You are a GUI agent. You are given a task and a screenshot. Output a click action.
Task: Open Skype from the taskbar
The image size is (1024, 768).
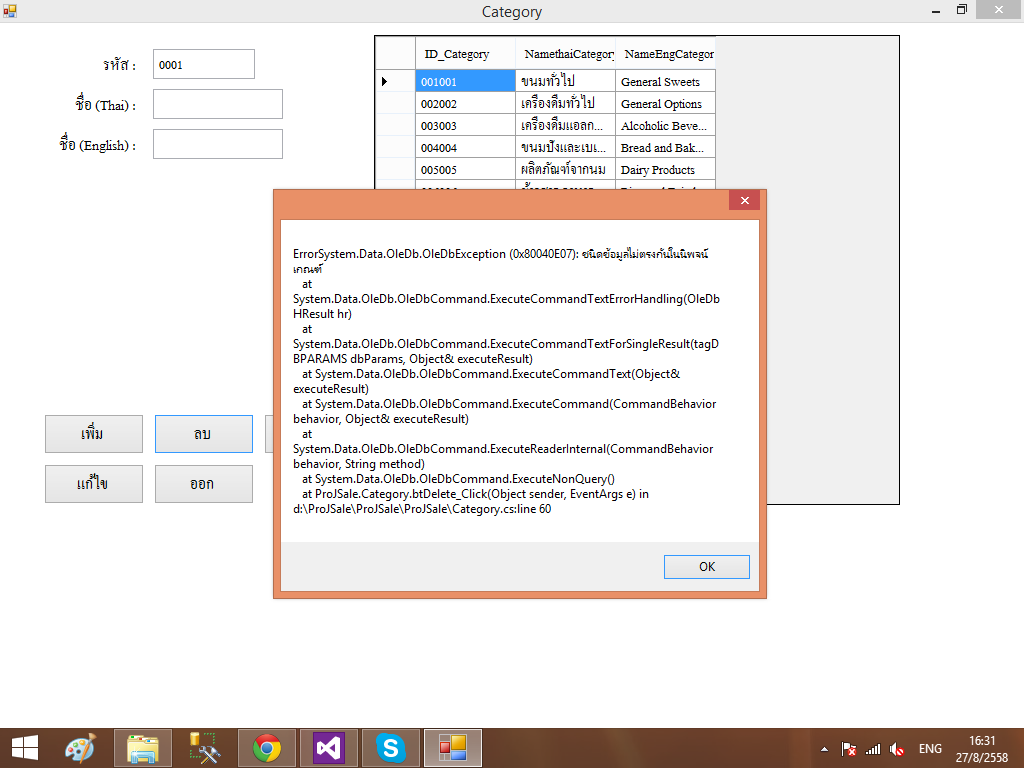(x=391, y=748)
